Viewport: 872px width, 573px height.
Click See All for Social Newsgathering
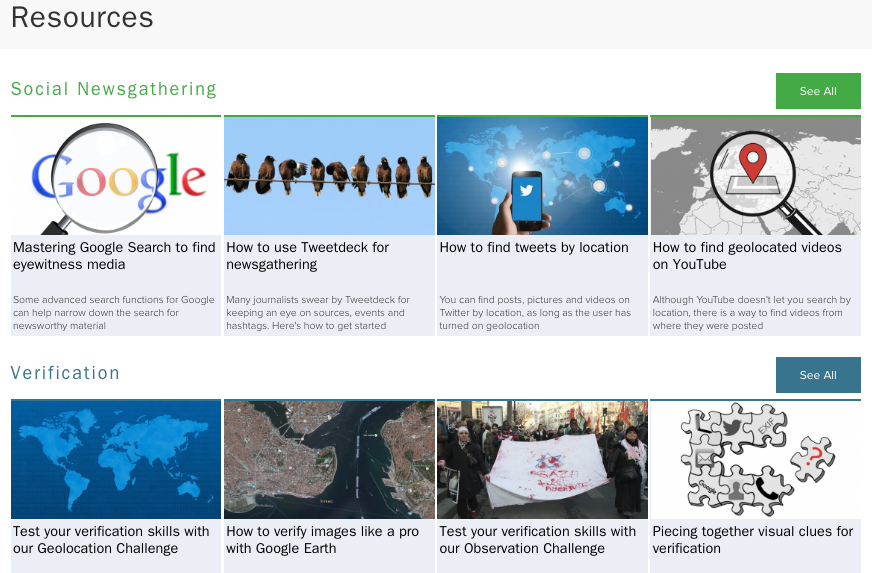(x=817, y=91)
